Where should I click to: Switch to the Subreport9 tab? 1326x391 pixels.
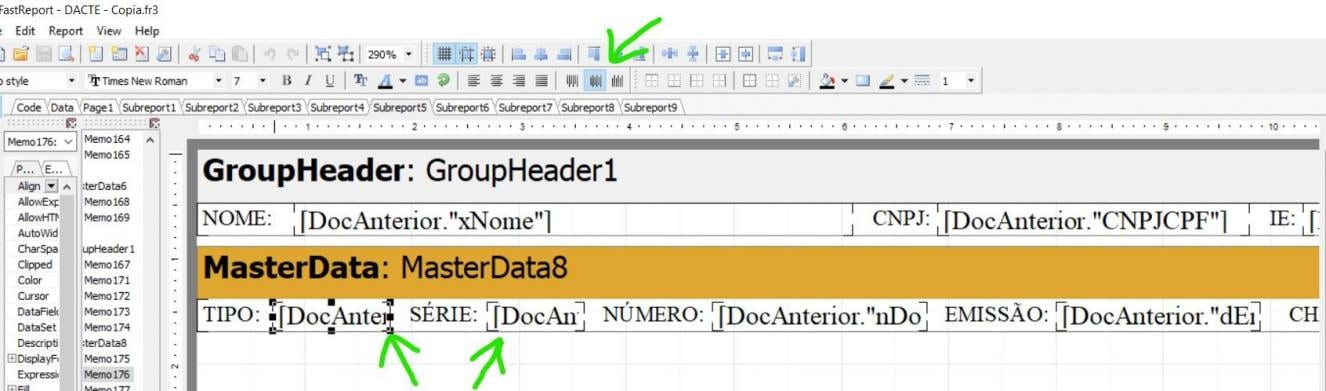(652, 107)
